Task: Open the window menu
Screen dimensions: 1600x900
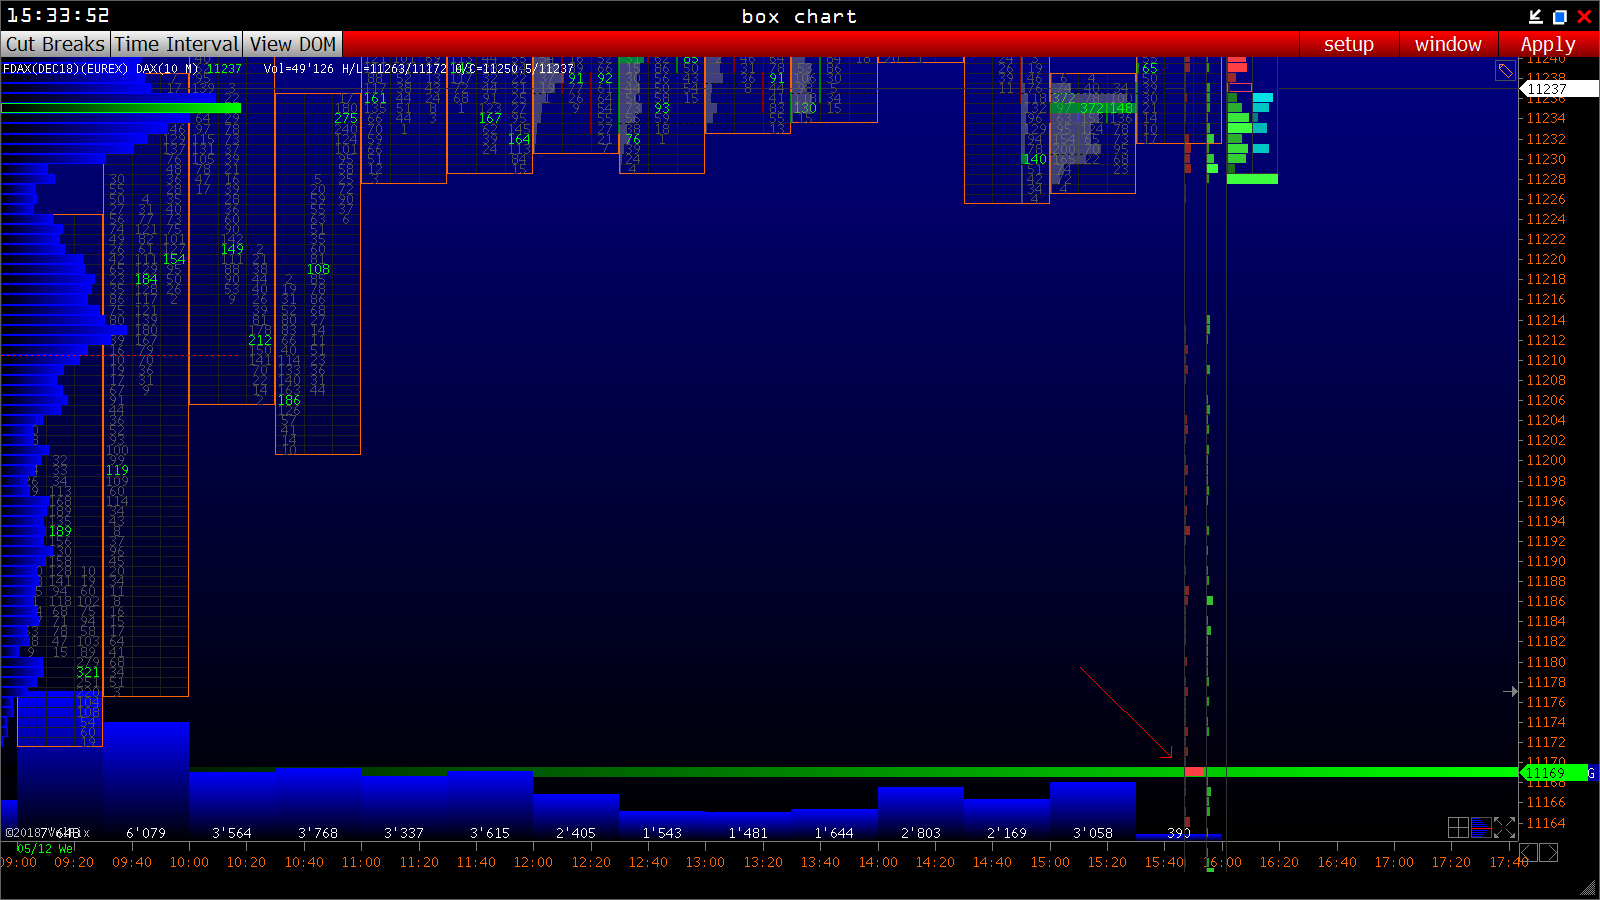Action: (1448, 44)
